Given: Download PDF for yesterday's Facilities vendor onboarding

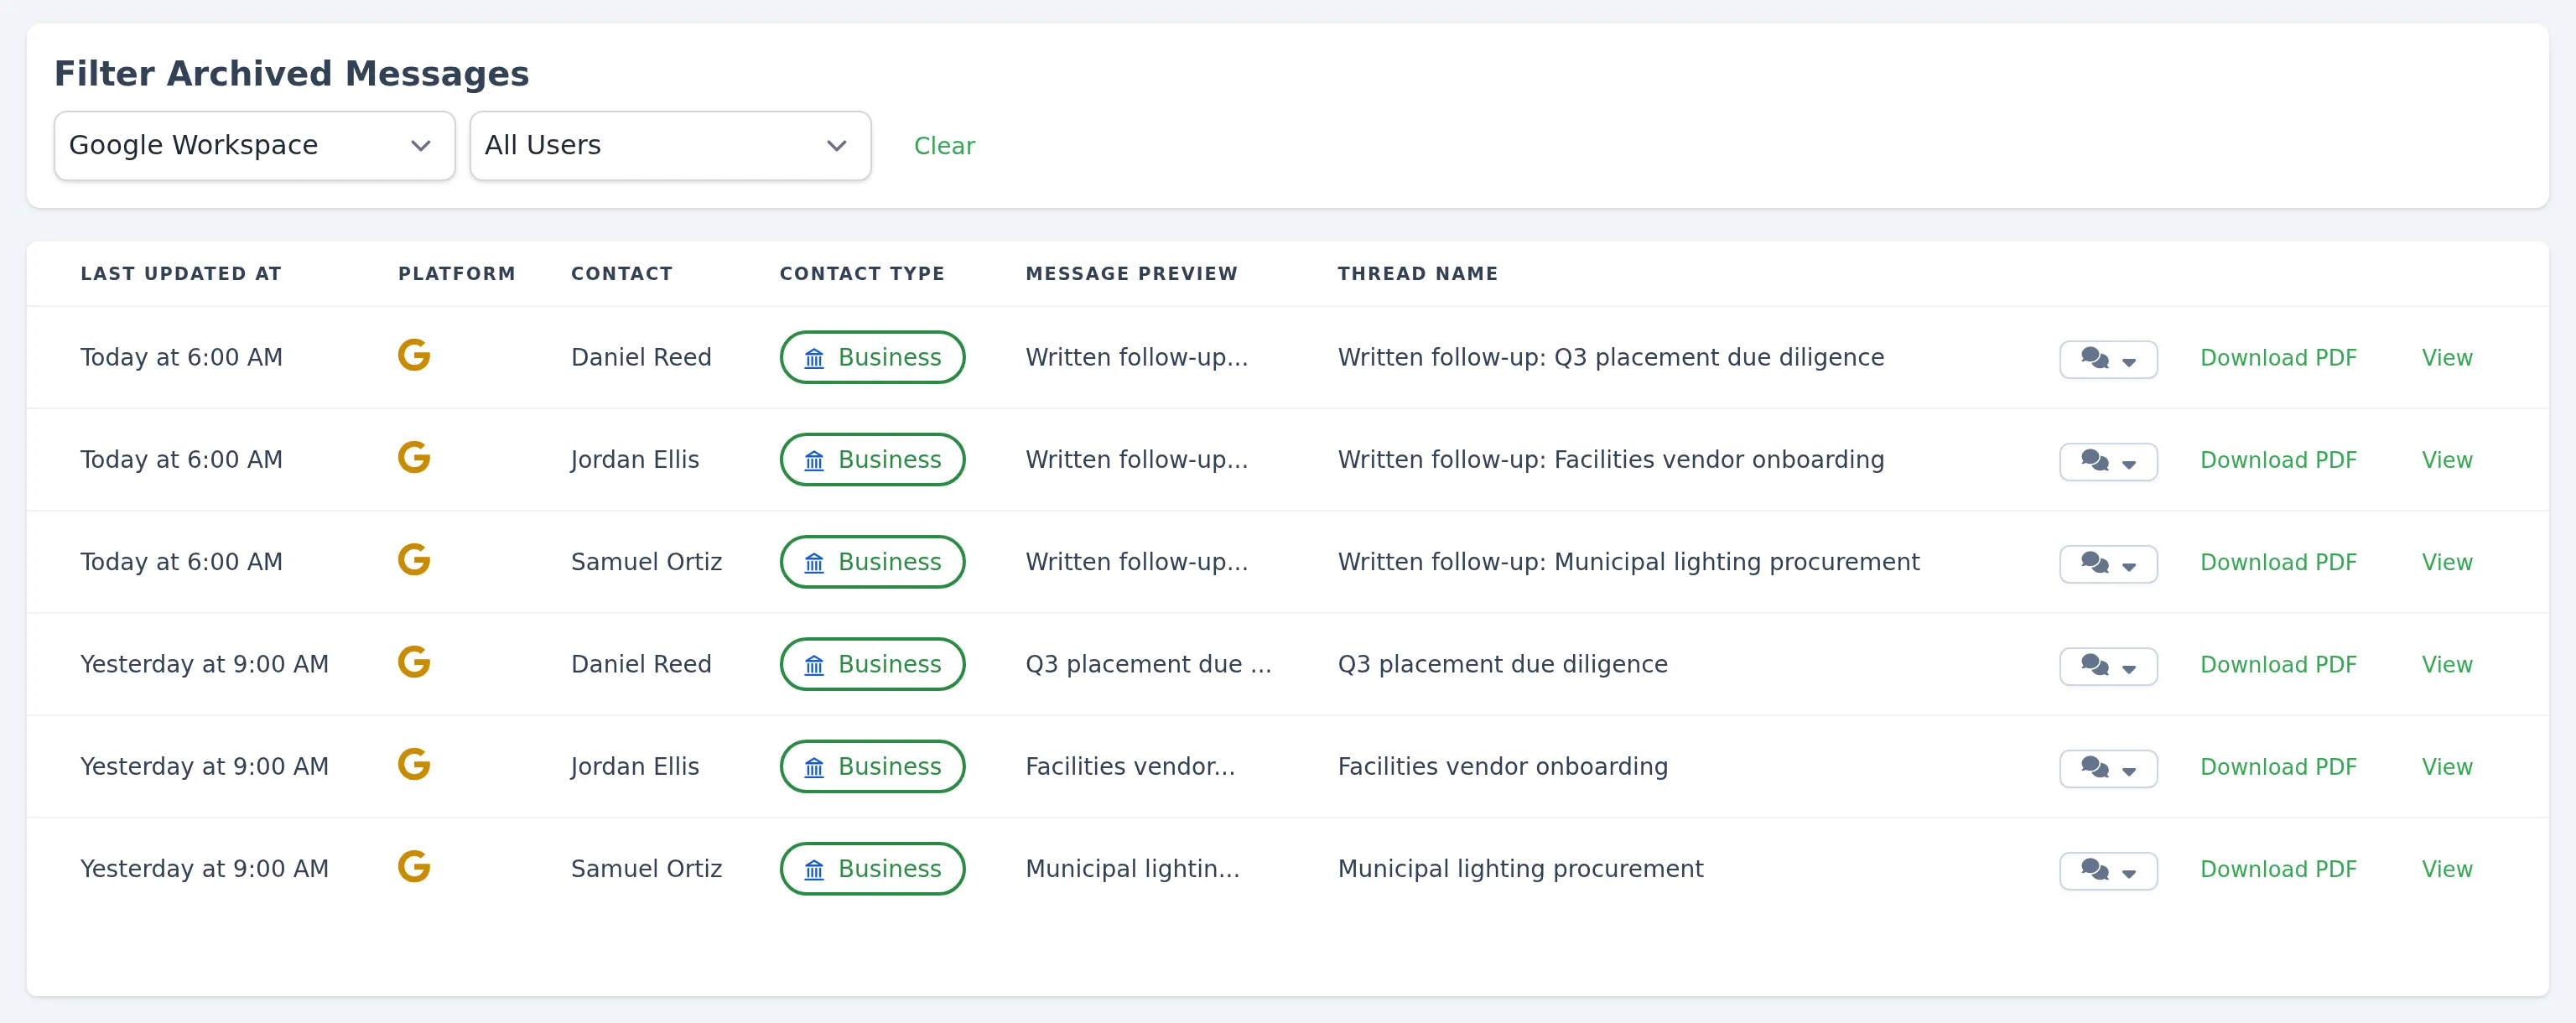Looking at the screenshot, I should coord(2278,767).
